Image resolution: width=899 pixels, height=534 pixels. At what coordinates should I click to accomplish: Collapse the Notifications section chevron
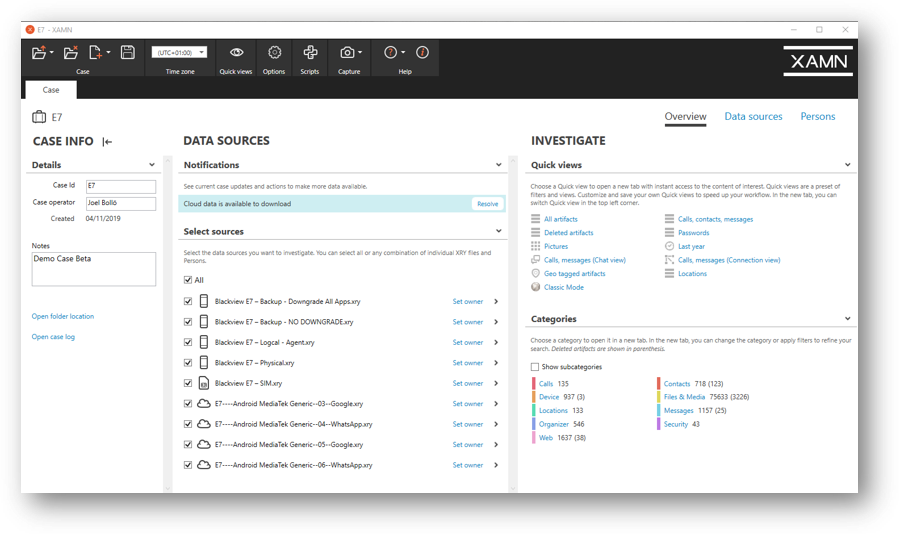[498, 165]
